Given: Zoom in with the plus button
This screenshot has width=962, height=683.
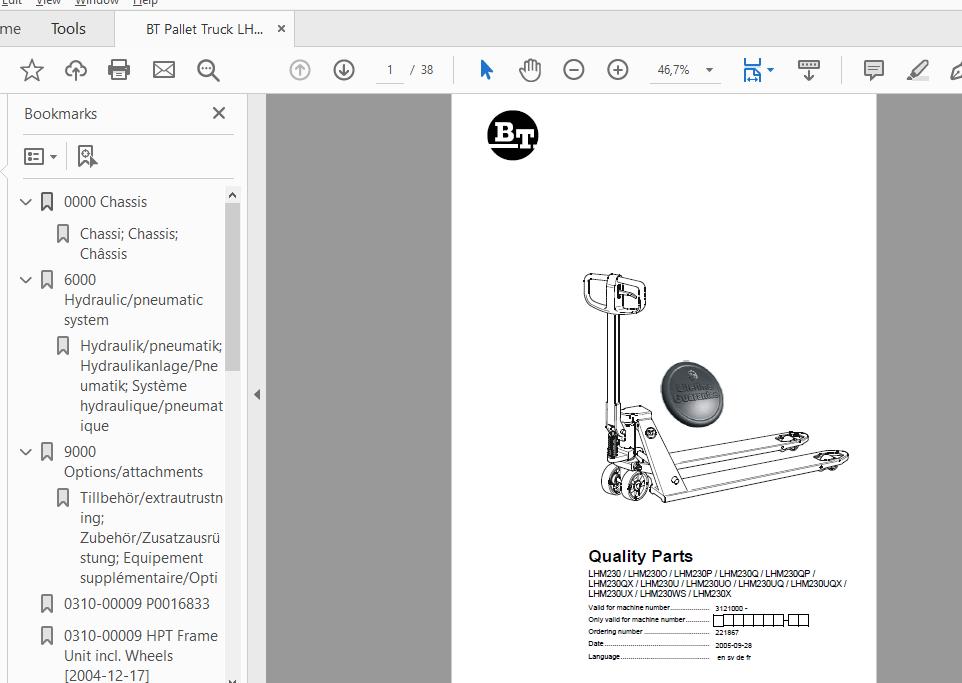Looking at the screenshot, I should tap(618, 70).
